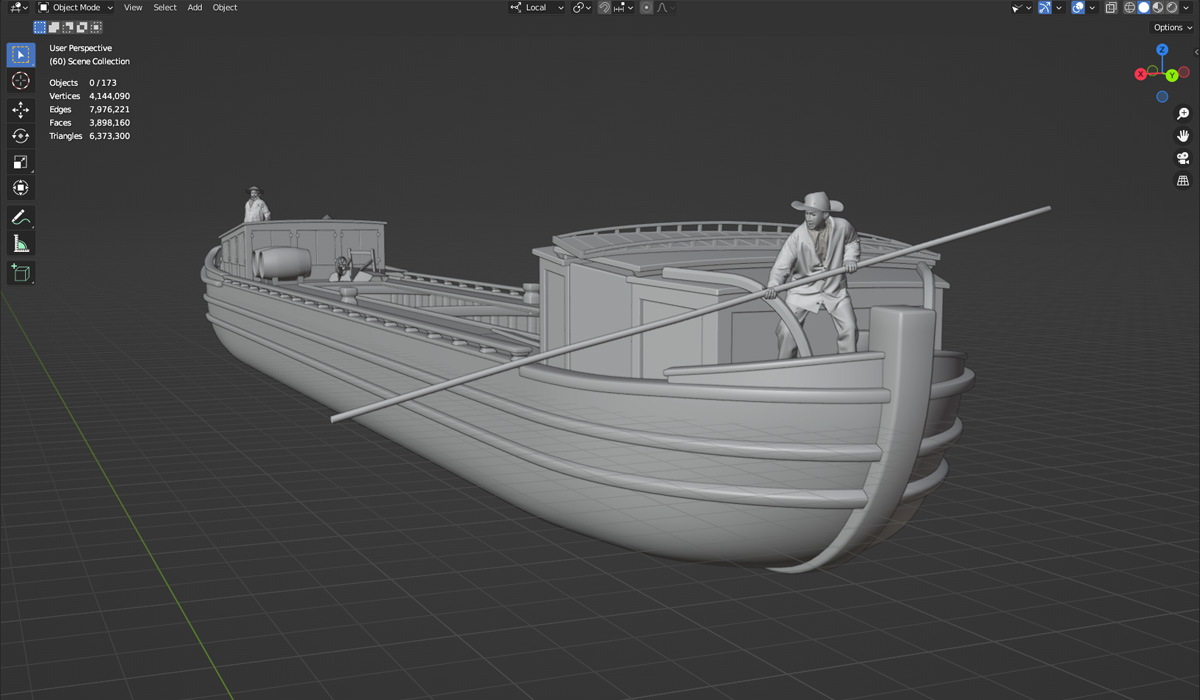Open the View menu
The width and height of the screenshot is (1200, 700).
(x=133, y=8)
